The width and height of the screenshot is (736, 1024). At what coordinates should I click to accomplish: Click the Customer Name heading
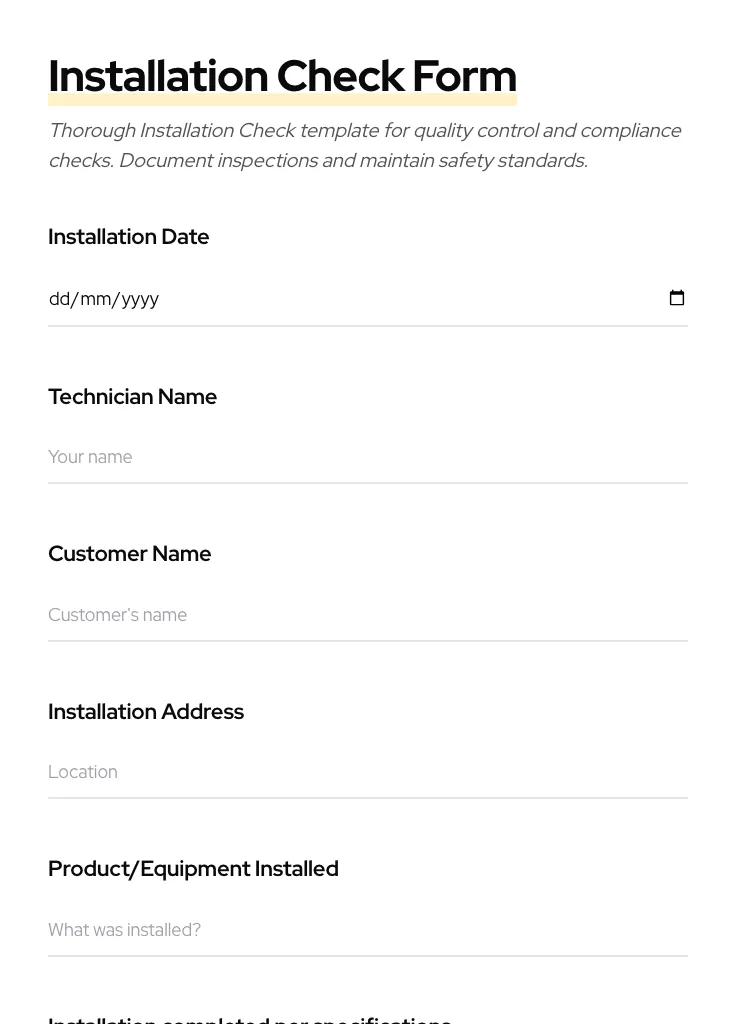(x=129, y=554)
